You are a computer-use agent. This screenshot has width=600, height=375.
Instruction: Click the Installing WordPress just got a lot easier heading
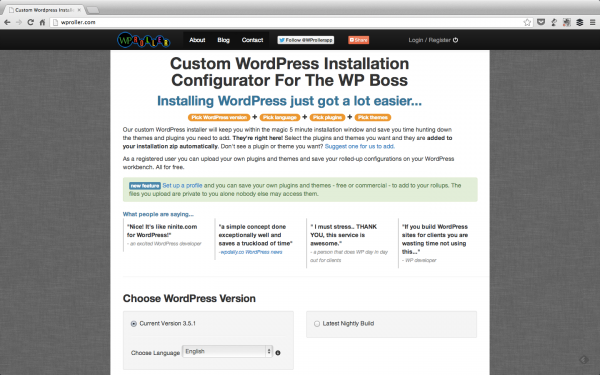pos(289,101)
